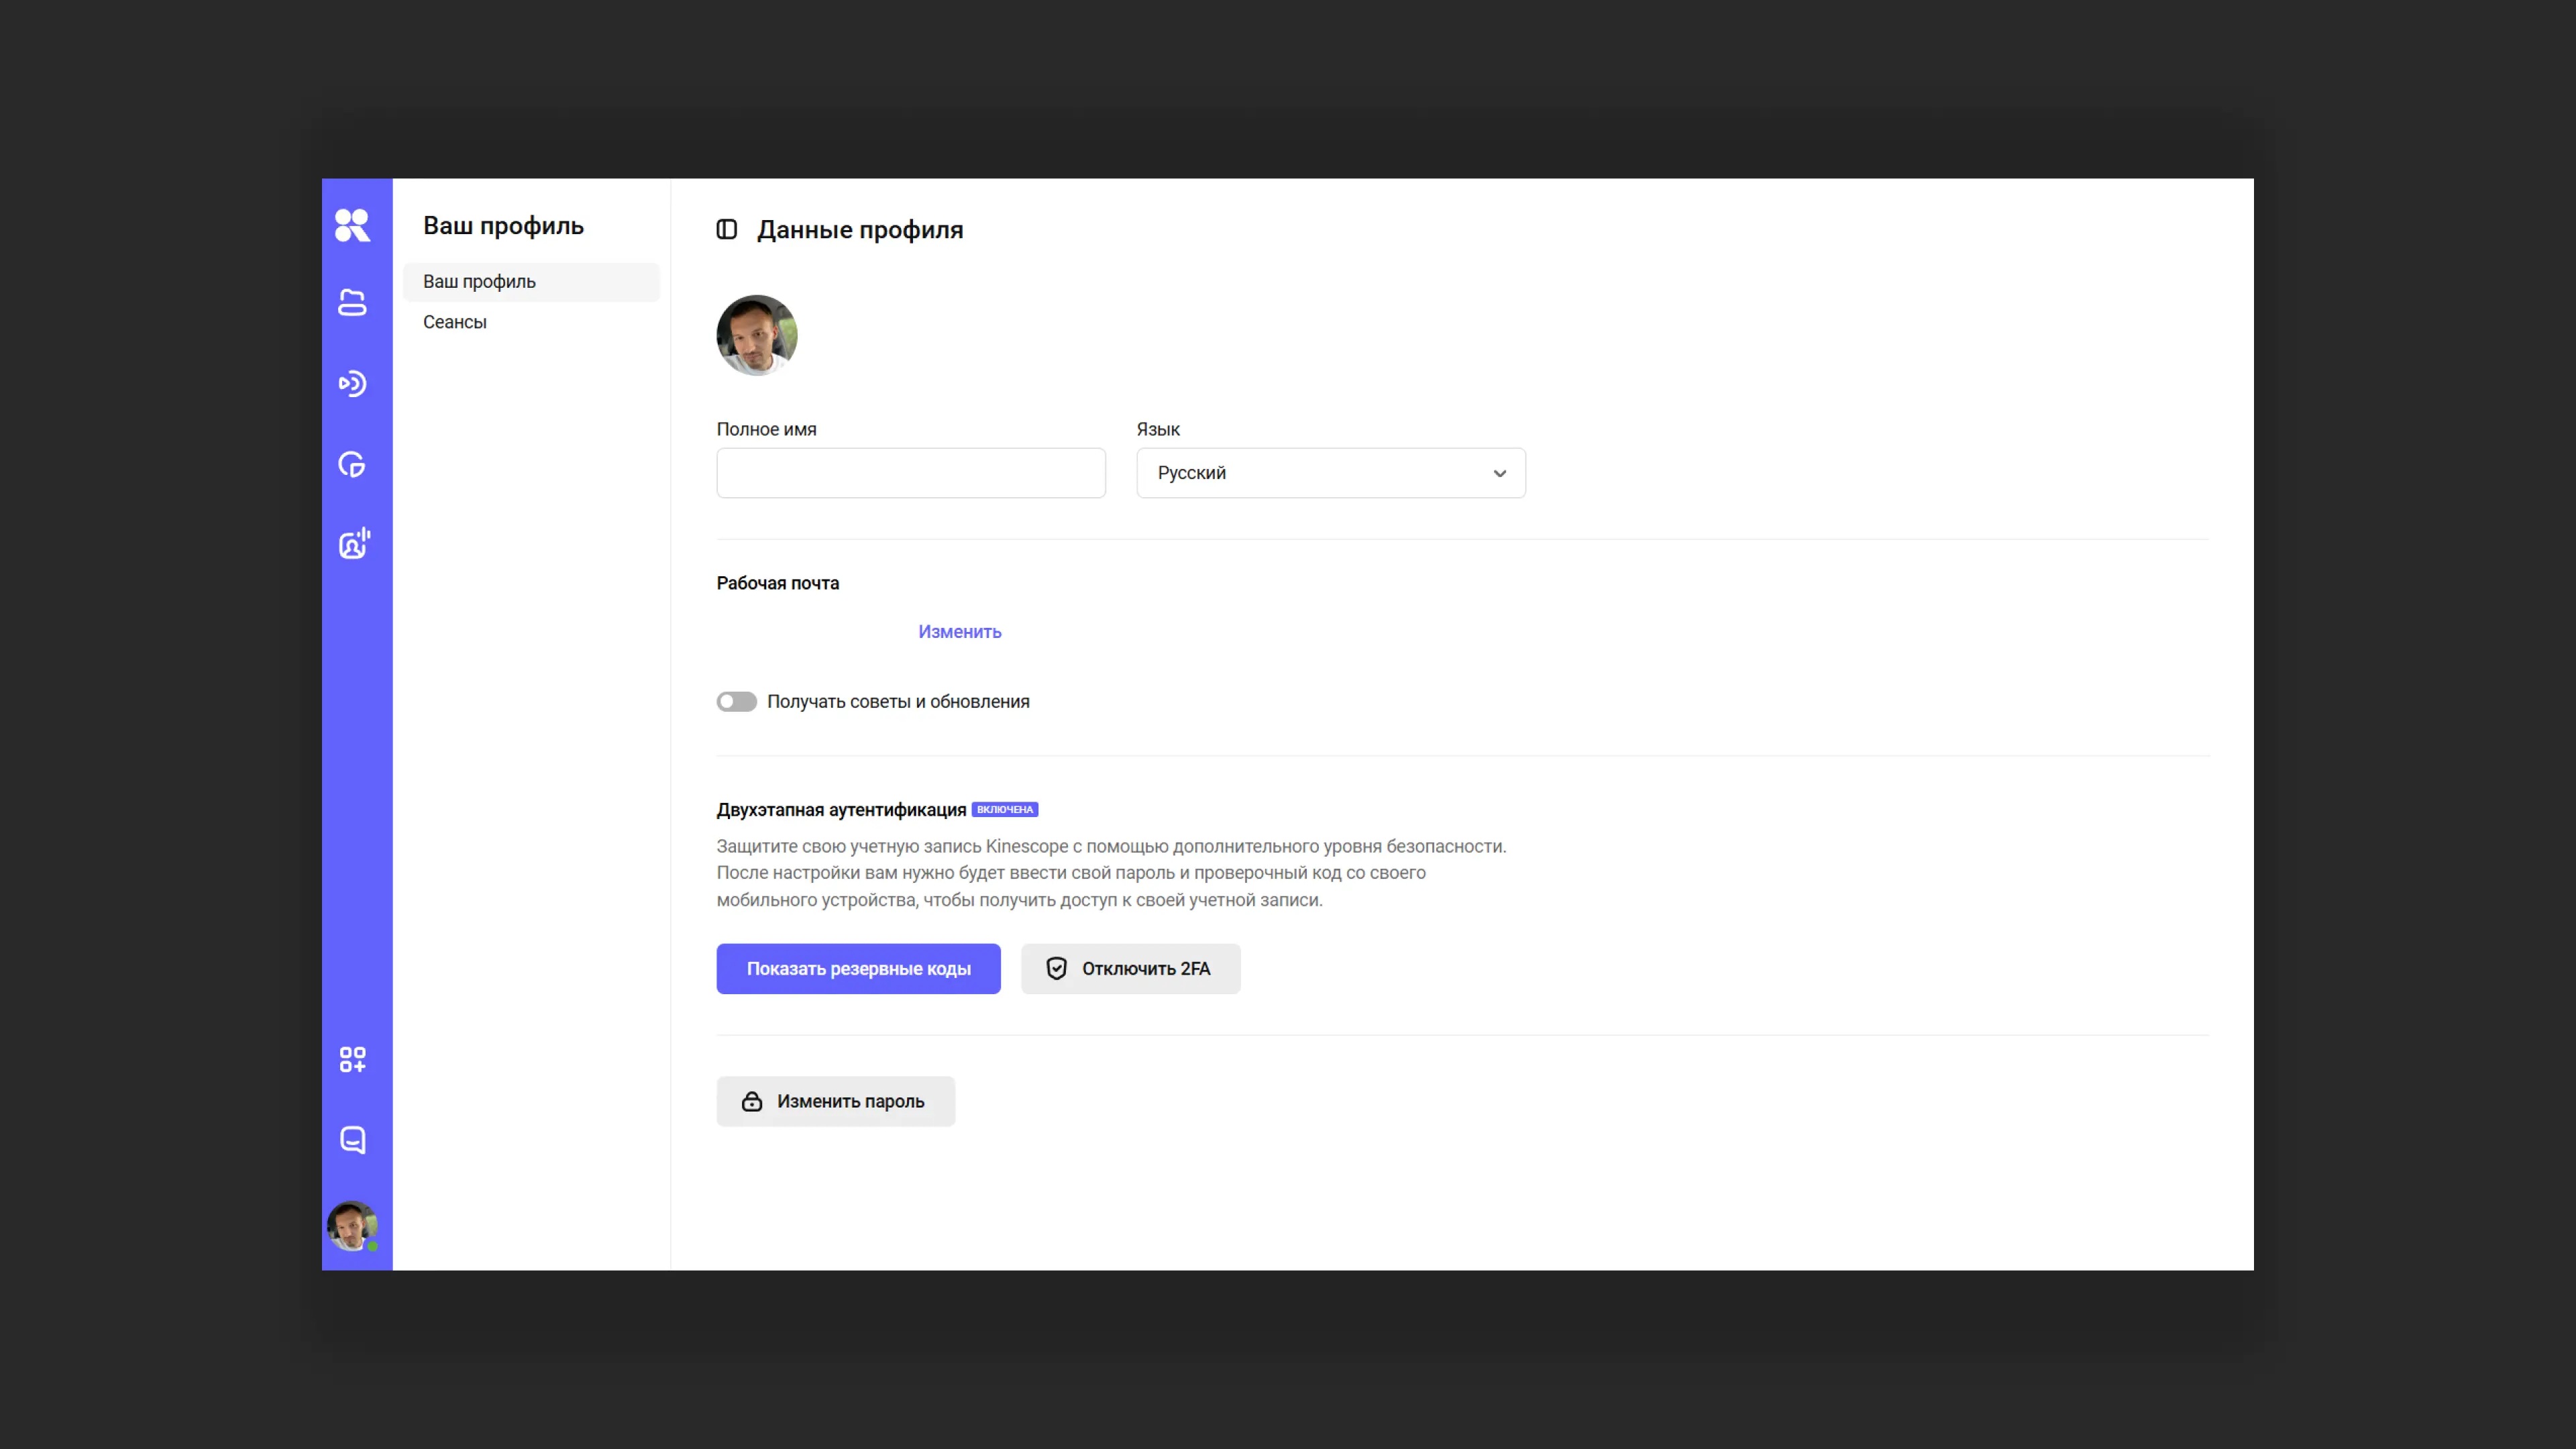Click the integrations grid icon near sidebar bottom
2576x1449 pixels.
(353, 1060)
